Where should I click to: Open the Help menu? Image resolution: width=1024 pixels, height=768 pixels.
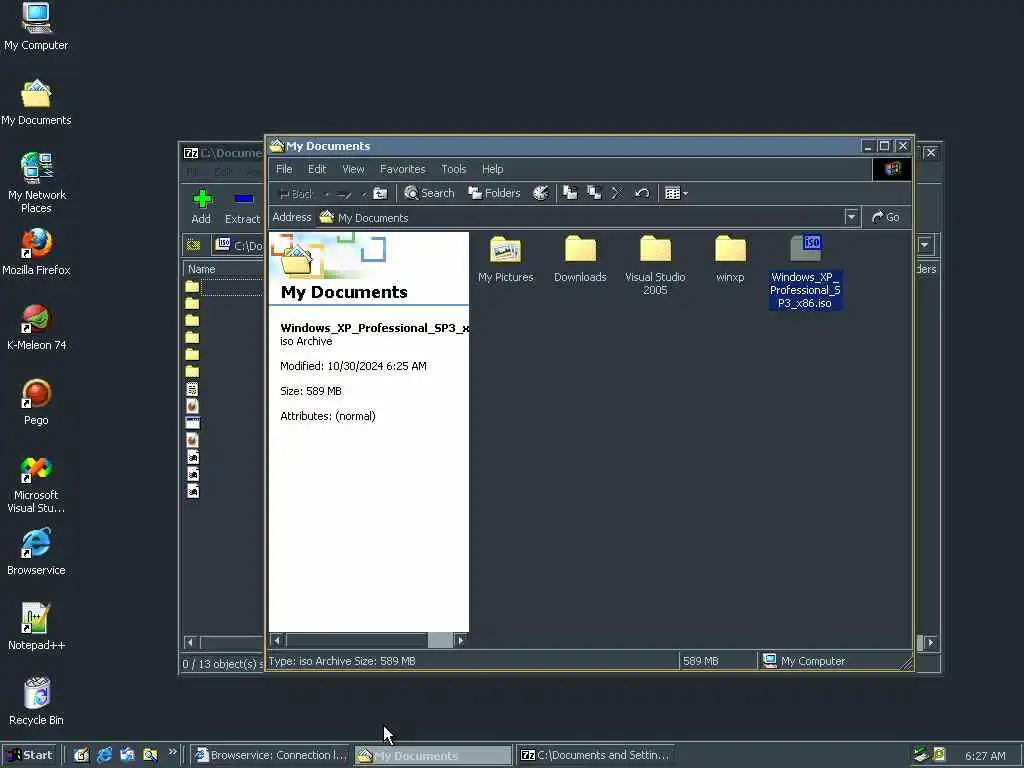coord(492,169)
